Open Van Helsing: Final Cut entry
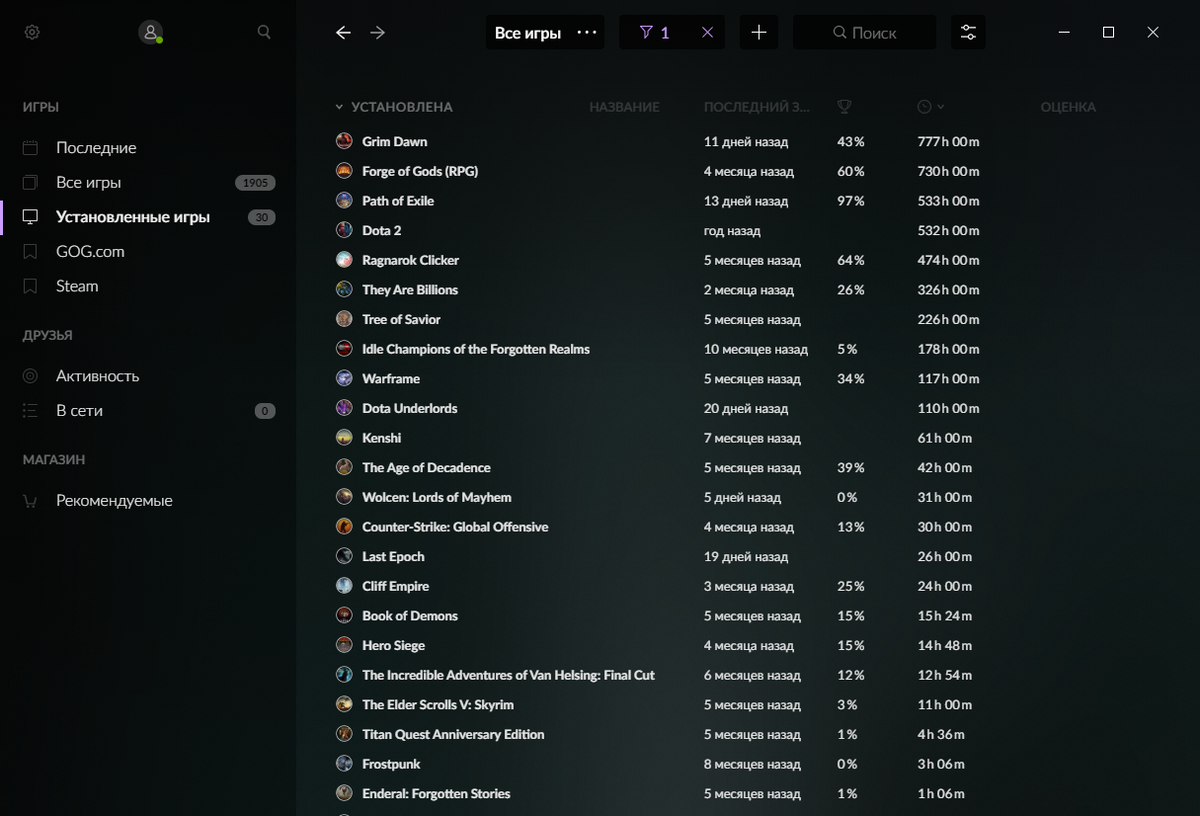 [x=508, y=675]
